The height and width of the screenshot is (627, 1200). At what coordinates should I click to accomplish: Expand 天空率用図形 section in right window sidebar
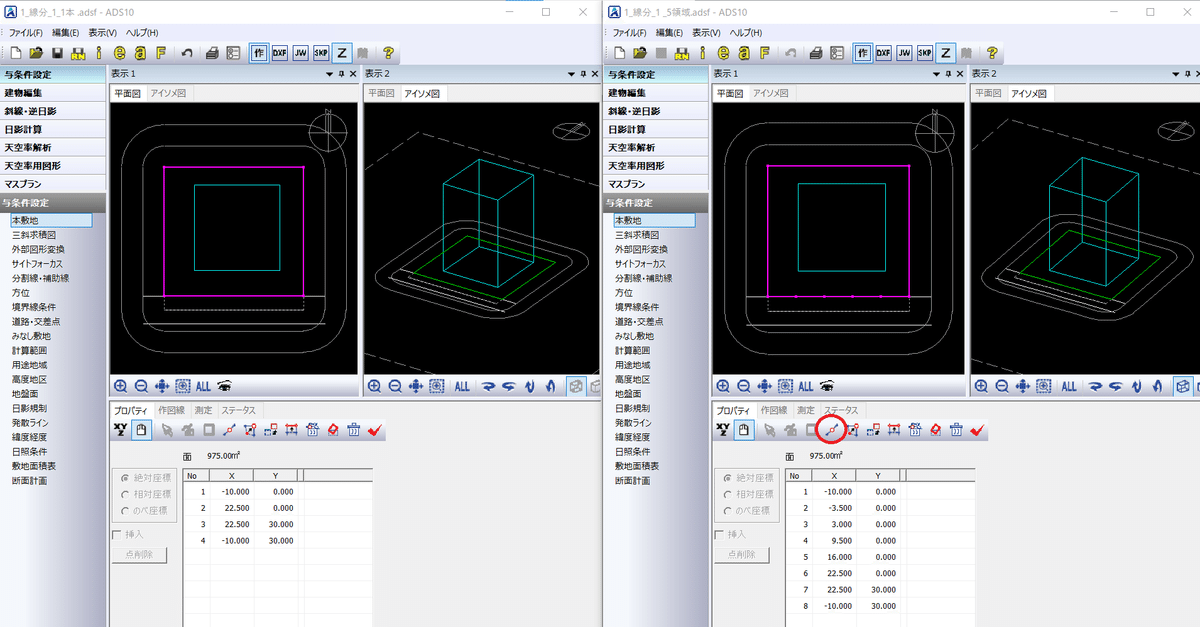click(x=656, y=166)
